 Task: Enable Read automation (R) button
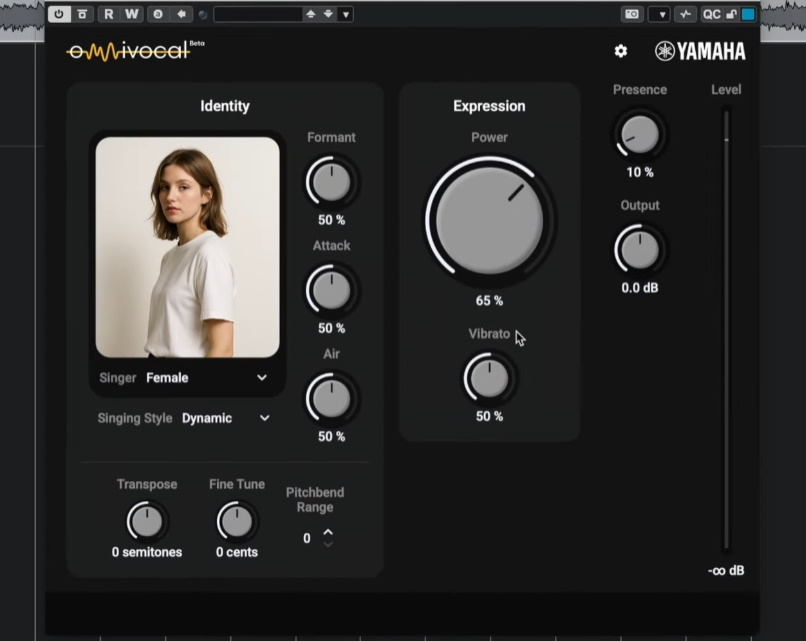pos(108,14)
